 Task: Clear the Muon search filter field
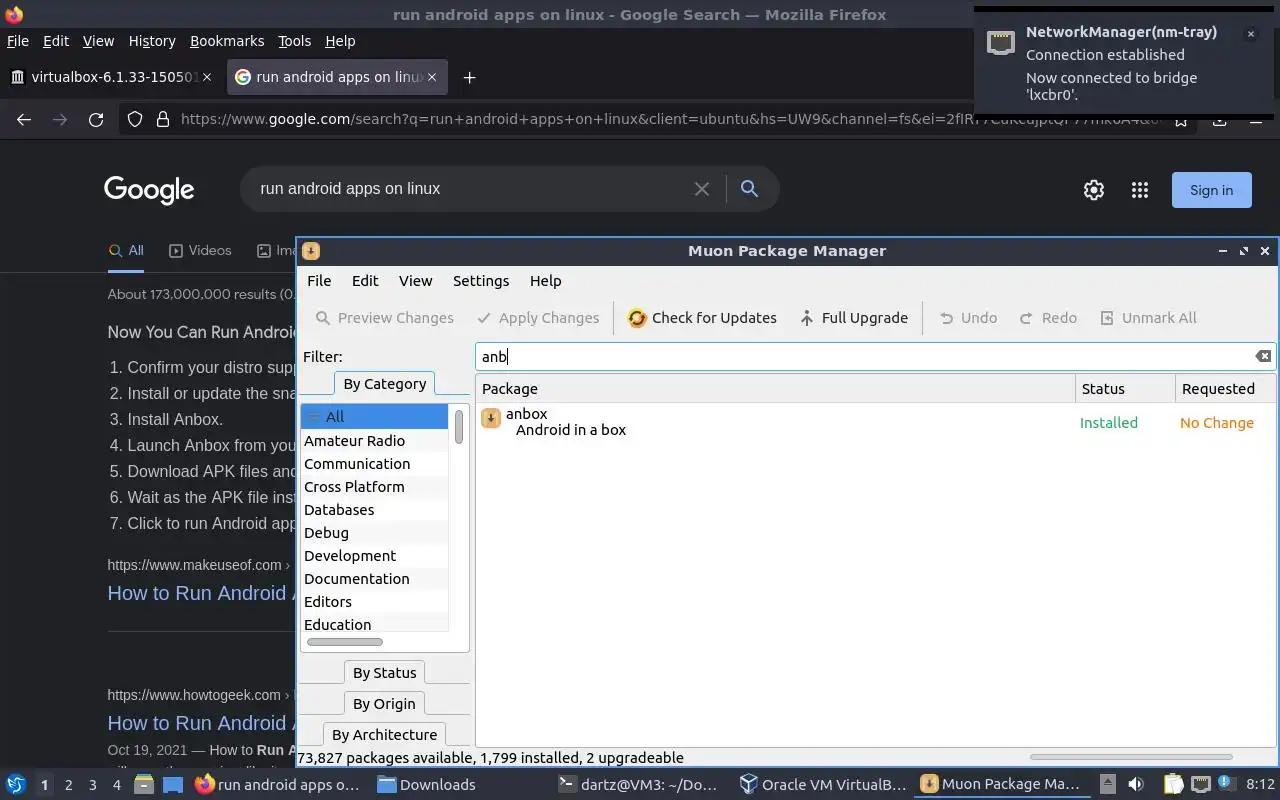point(1263,356)
